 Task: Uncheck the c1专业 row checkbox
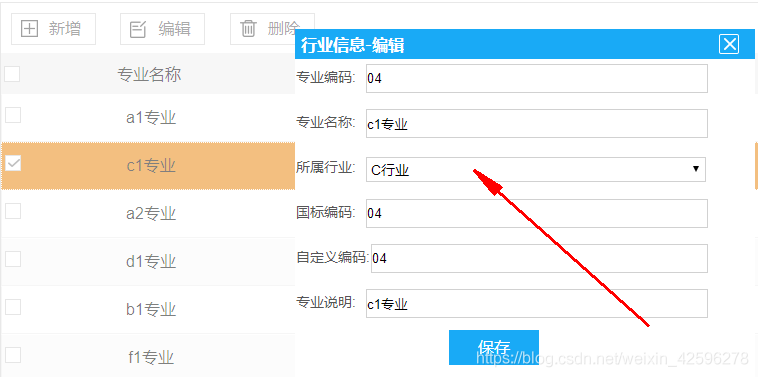13,163
